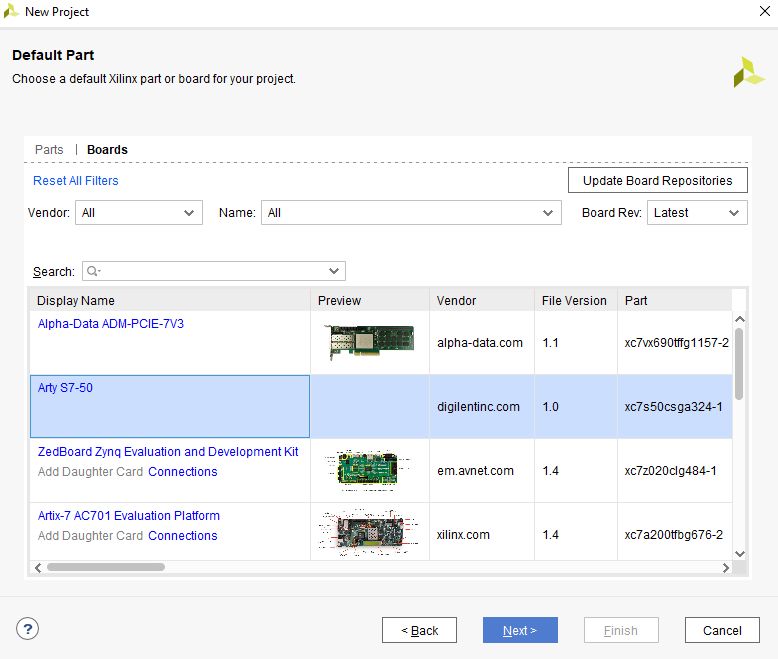
Task: Click the vertical scrollbar thumb
Action: [739, 364]
